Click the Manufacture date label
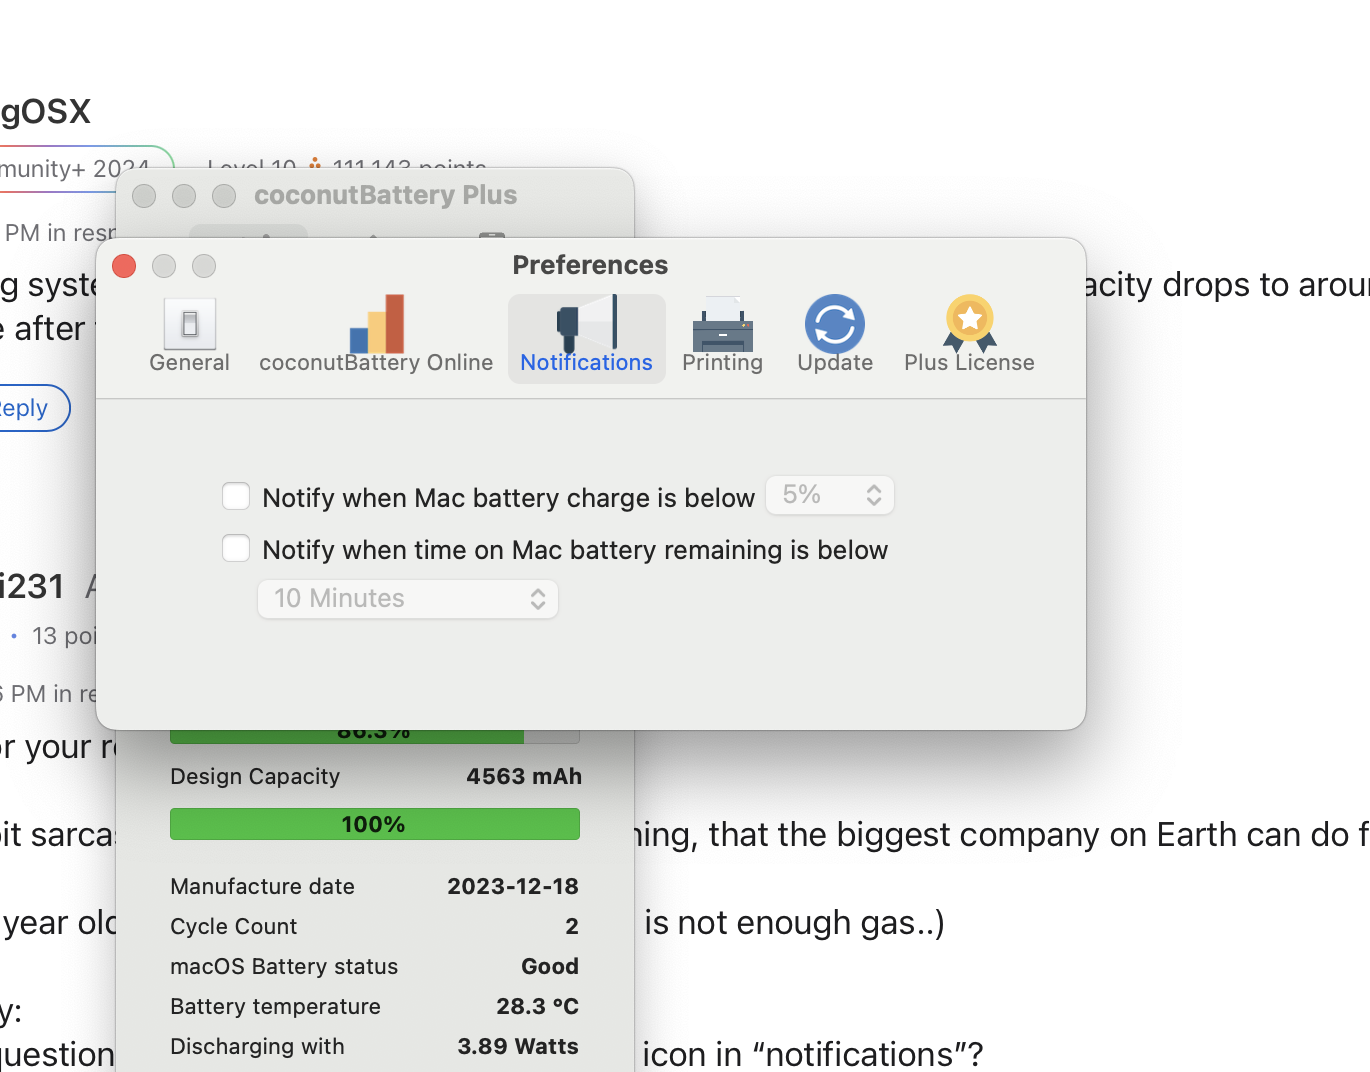Screen dimensions: 1370x1072 tap(262, 887)
